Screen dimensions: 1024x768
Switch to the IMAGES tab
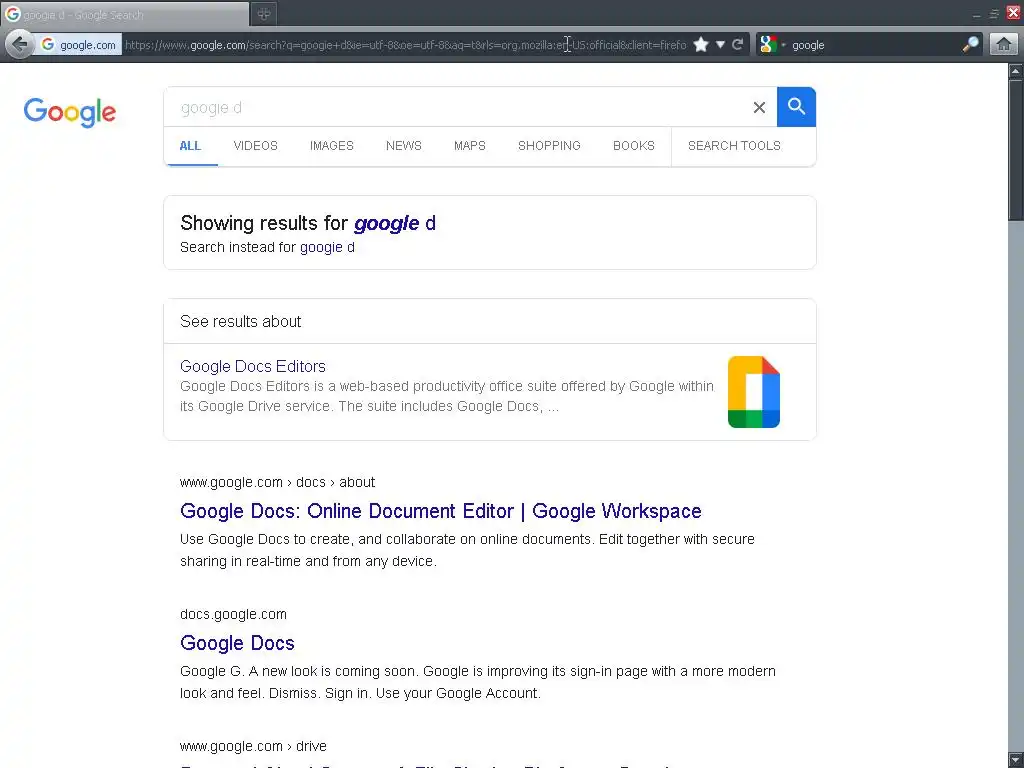tap(332, 146)
